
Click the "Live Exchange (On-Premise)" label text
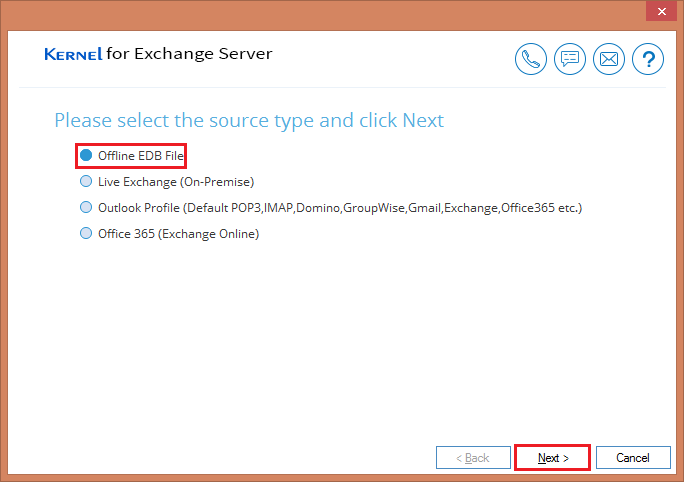pyautogui.click(x=176, y=182)
